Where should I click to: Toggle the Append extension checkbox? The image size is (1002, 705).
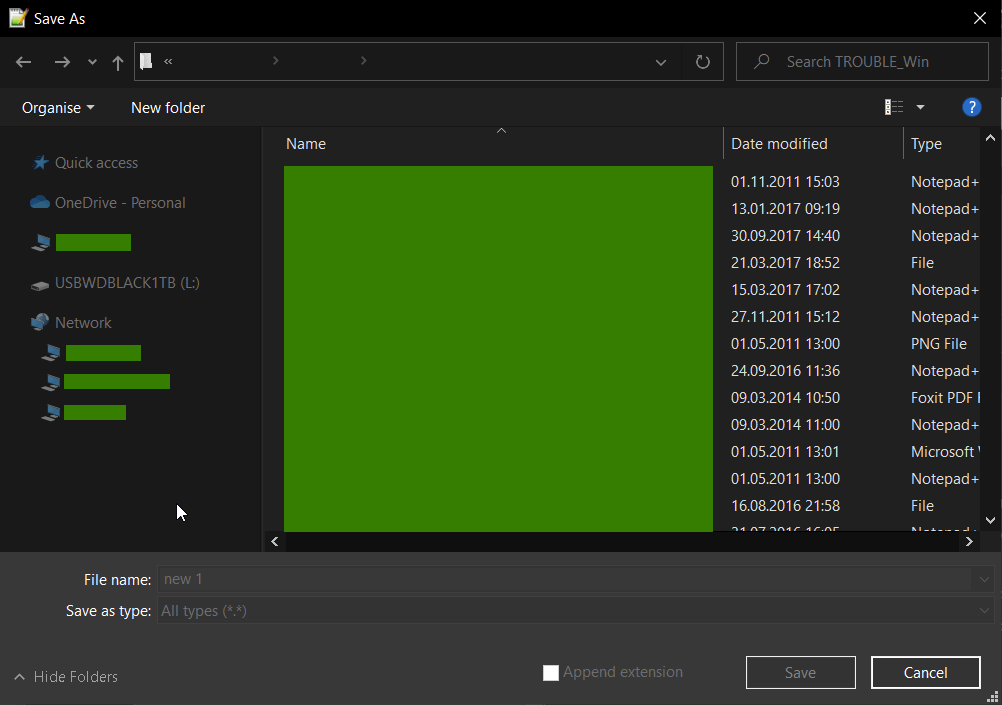point(550,672)
